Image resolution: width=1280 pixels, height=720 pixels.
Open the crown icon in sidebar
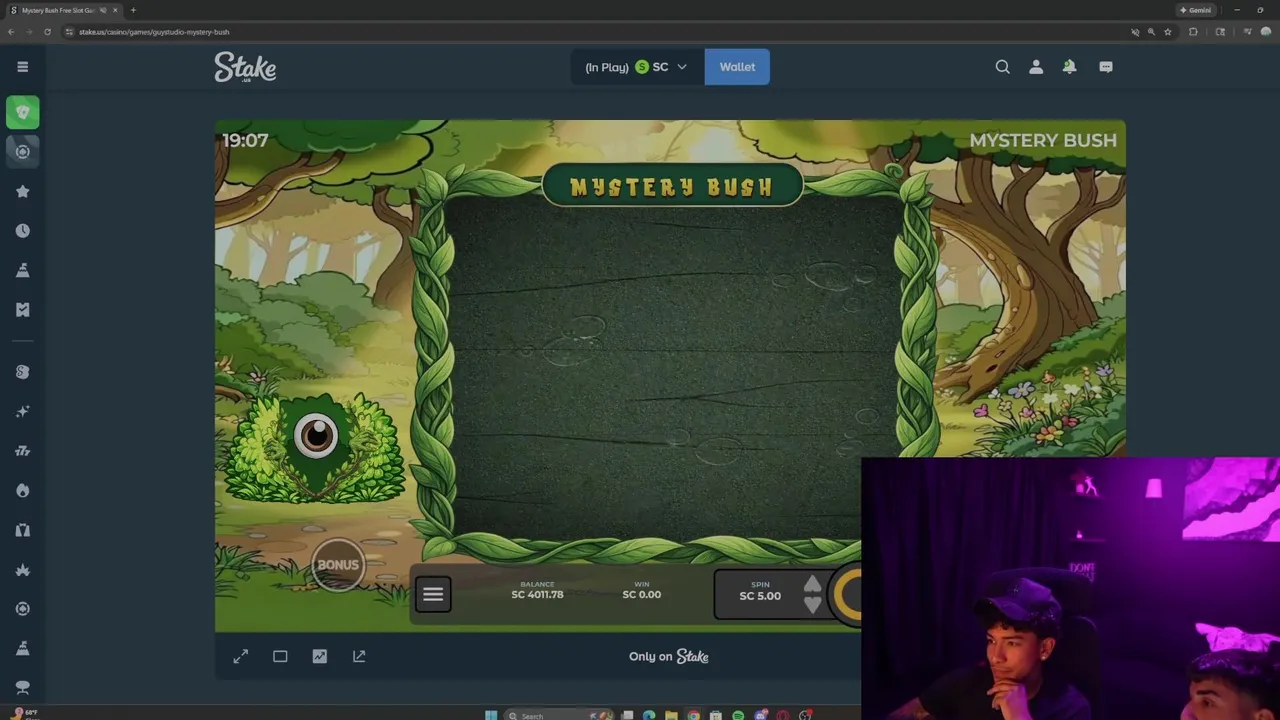(22, 569)
